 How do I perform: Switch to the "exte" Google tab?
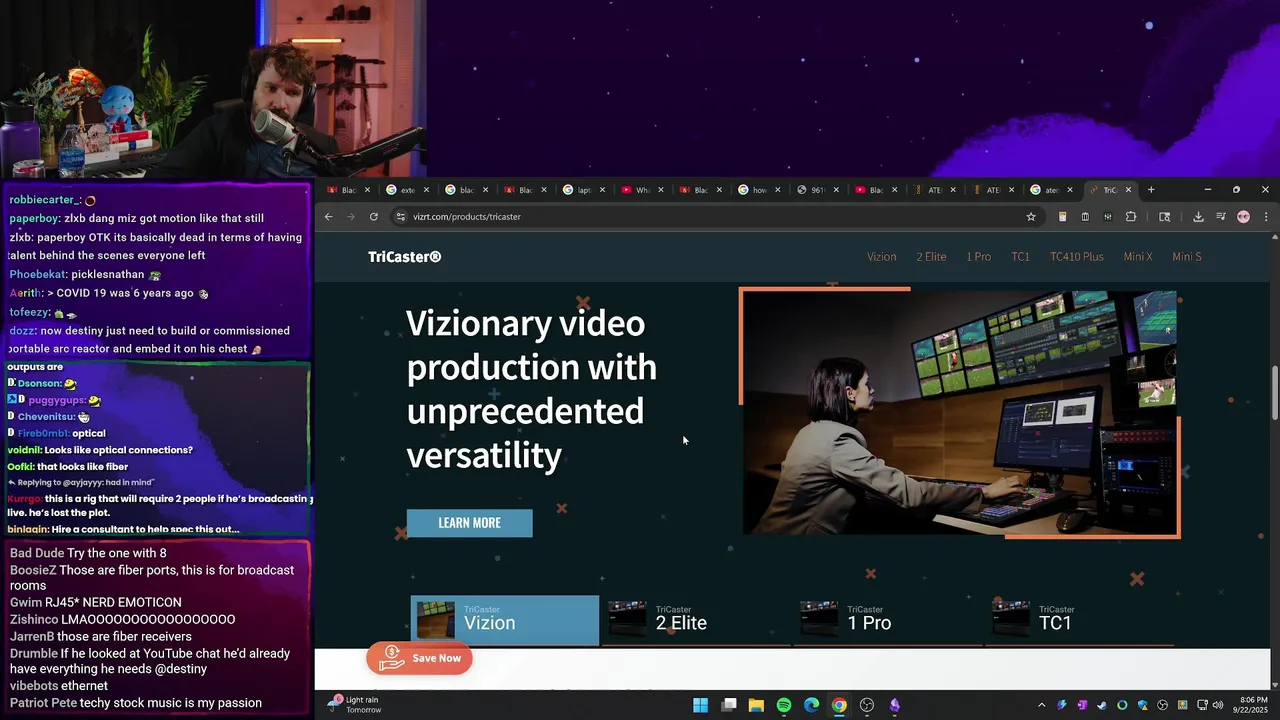pyautogui.click(x=408, y=190)
